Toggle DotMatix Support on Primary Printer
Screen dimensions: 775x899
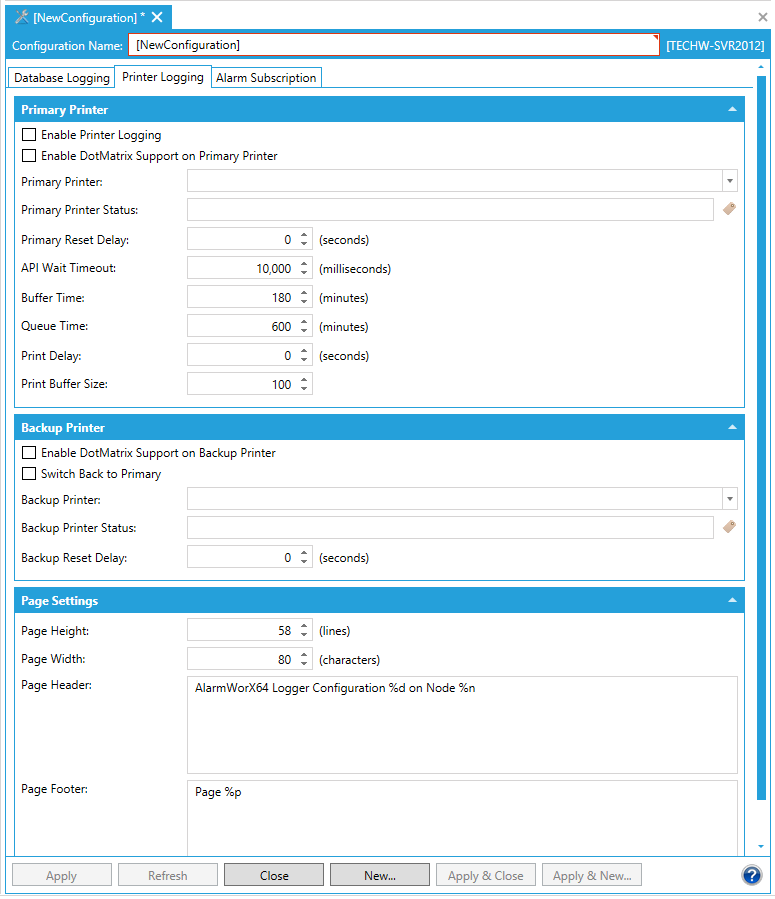pos(29,156)
